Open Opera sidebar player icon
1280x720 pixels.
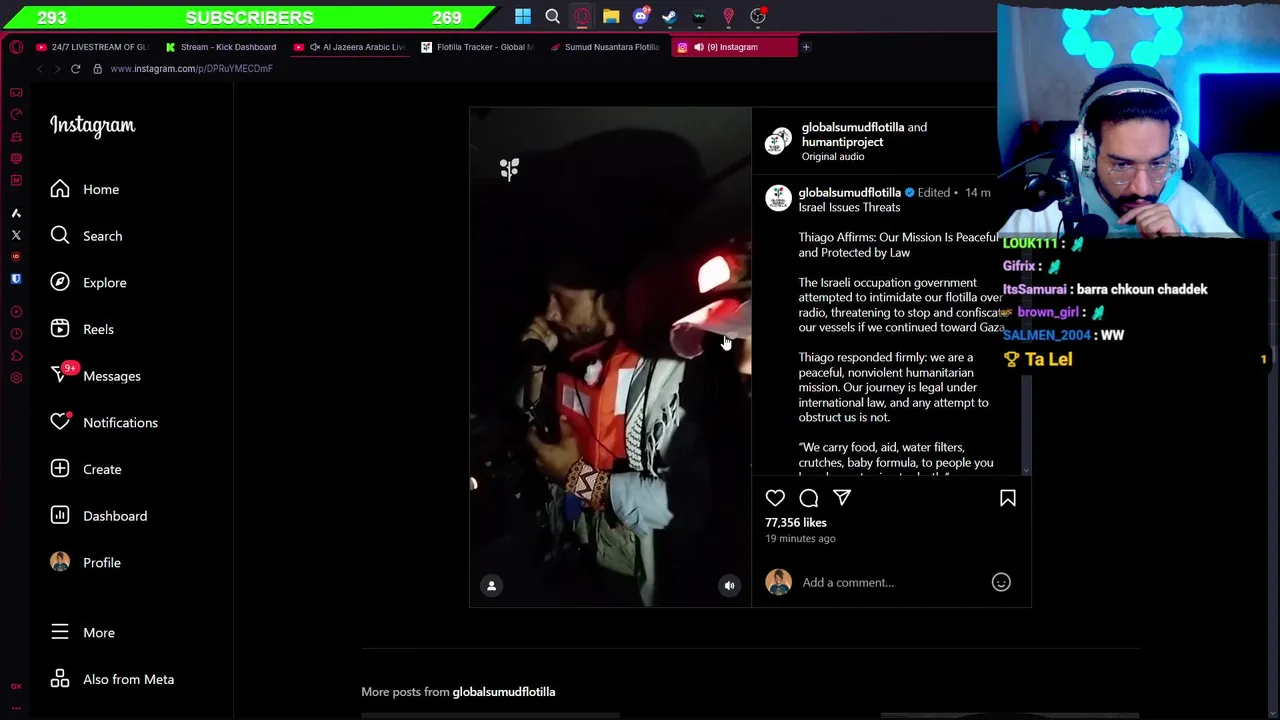tap(16, 312)
